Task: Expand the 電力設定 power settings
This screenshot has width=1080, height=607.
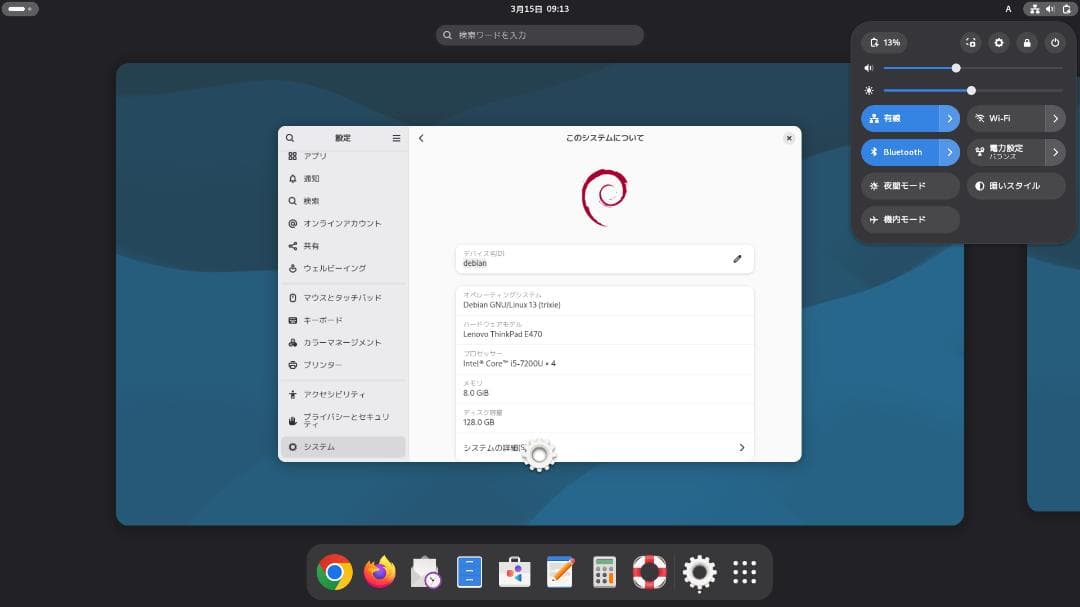Action: point(1055,152)
